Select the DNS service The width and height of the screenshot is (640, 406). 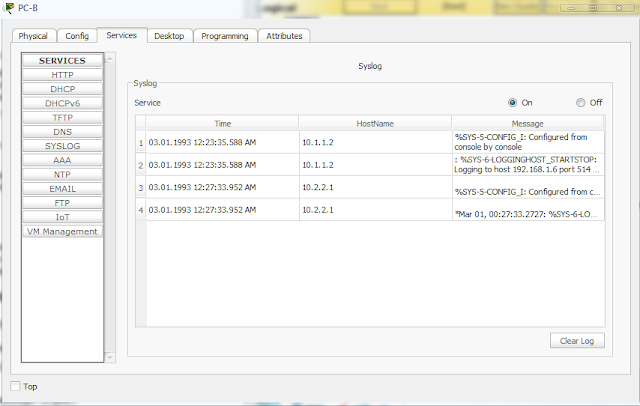point(62,132)
